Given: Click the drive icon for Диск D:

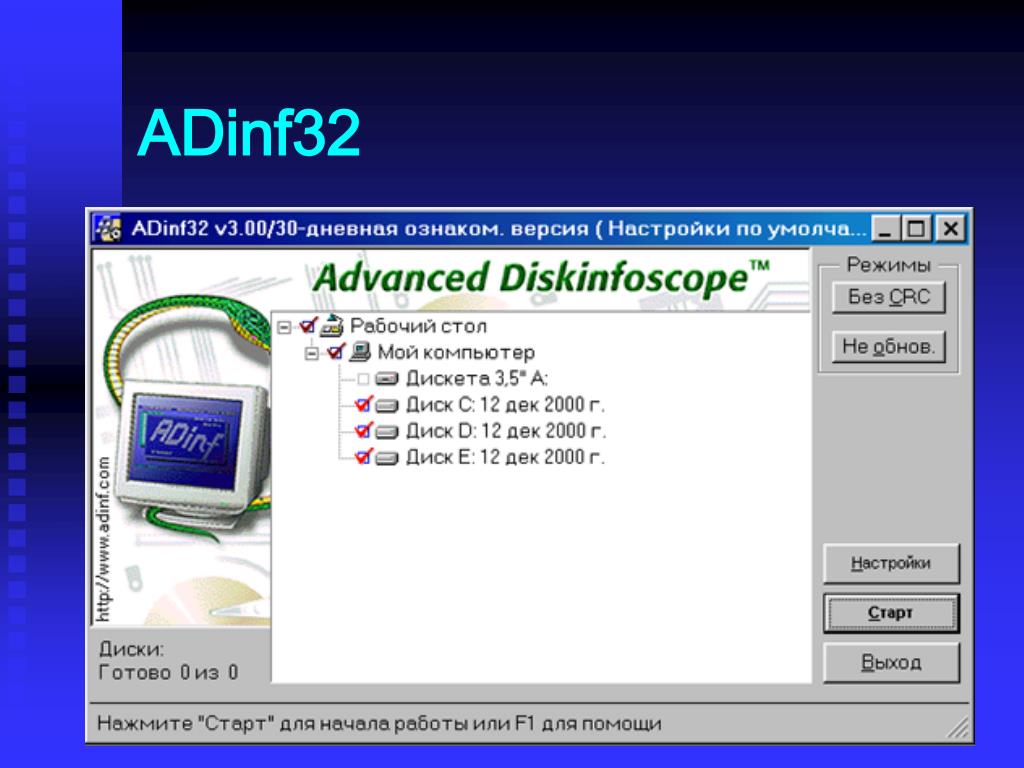Looking at the screenshot, I should click(387, 432).
